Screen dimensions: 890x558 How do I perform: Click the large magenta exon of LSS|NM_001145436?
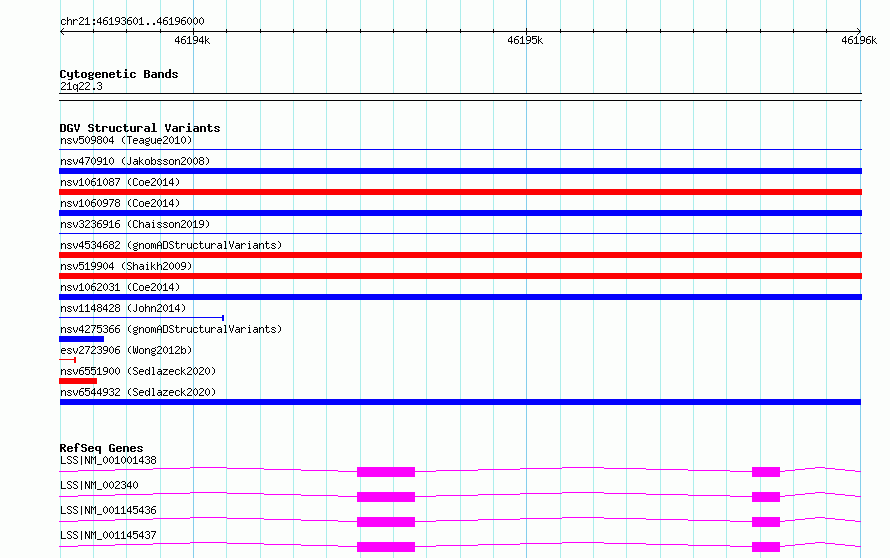(x=386, y=522)
